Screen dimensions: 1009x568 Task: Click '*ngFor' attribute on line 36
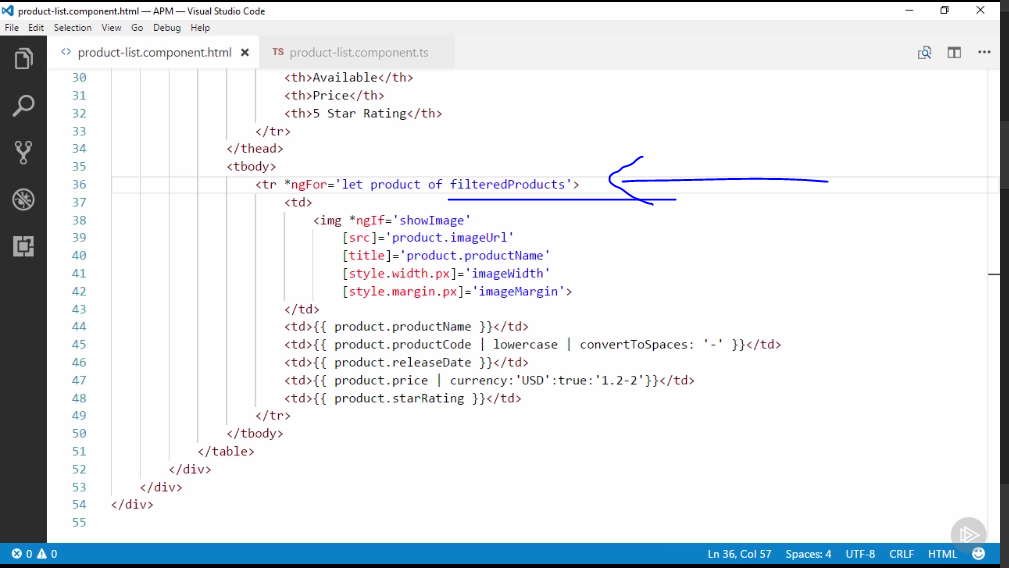coord(306,185)
